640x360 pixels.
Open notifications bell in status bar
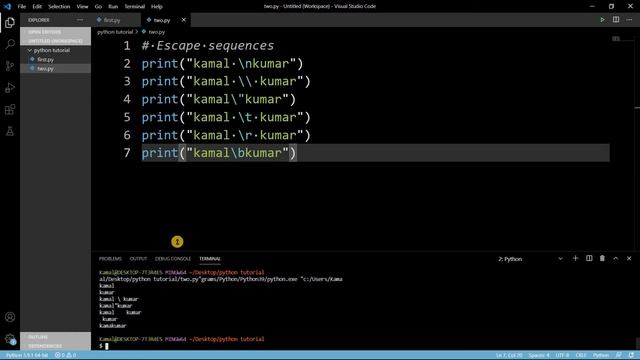point(631,355)
